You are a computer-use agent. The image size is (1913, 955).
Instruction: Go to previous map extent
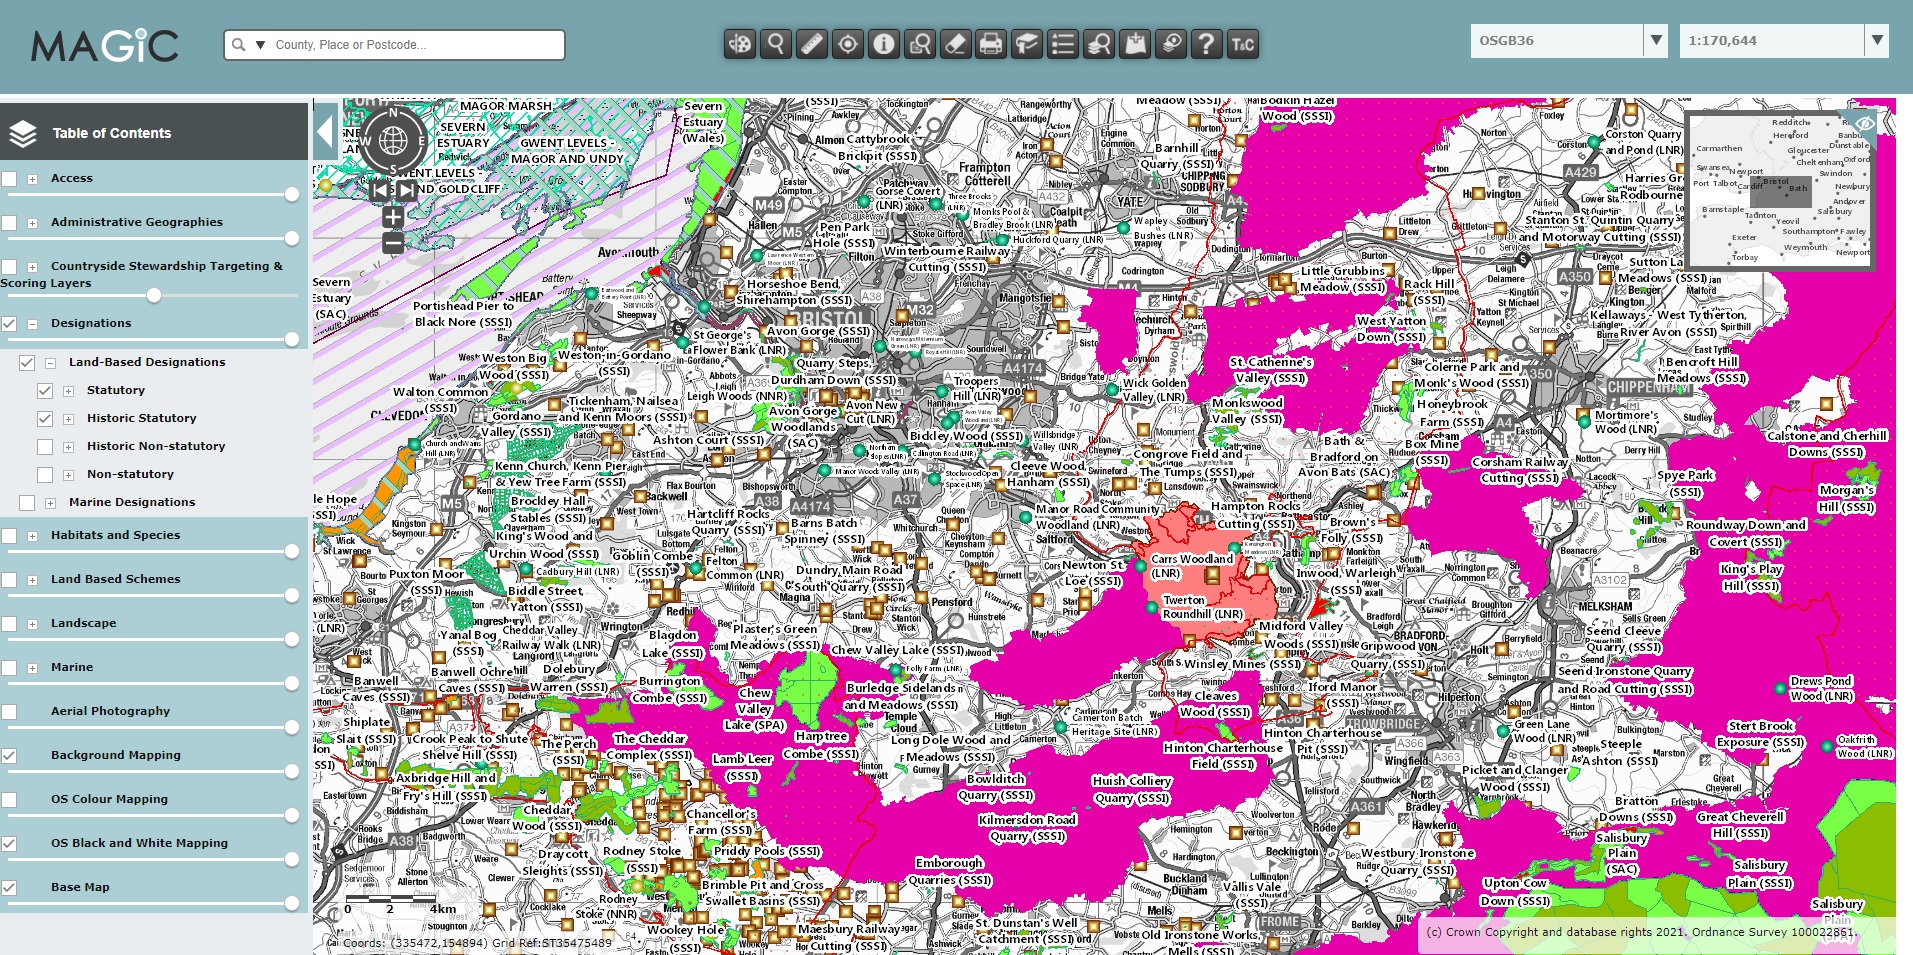[x=380, y=190]
